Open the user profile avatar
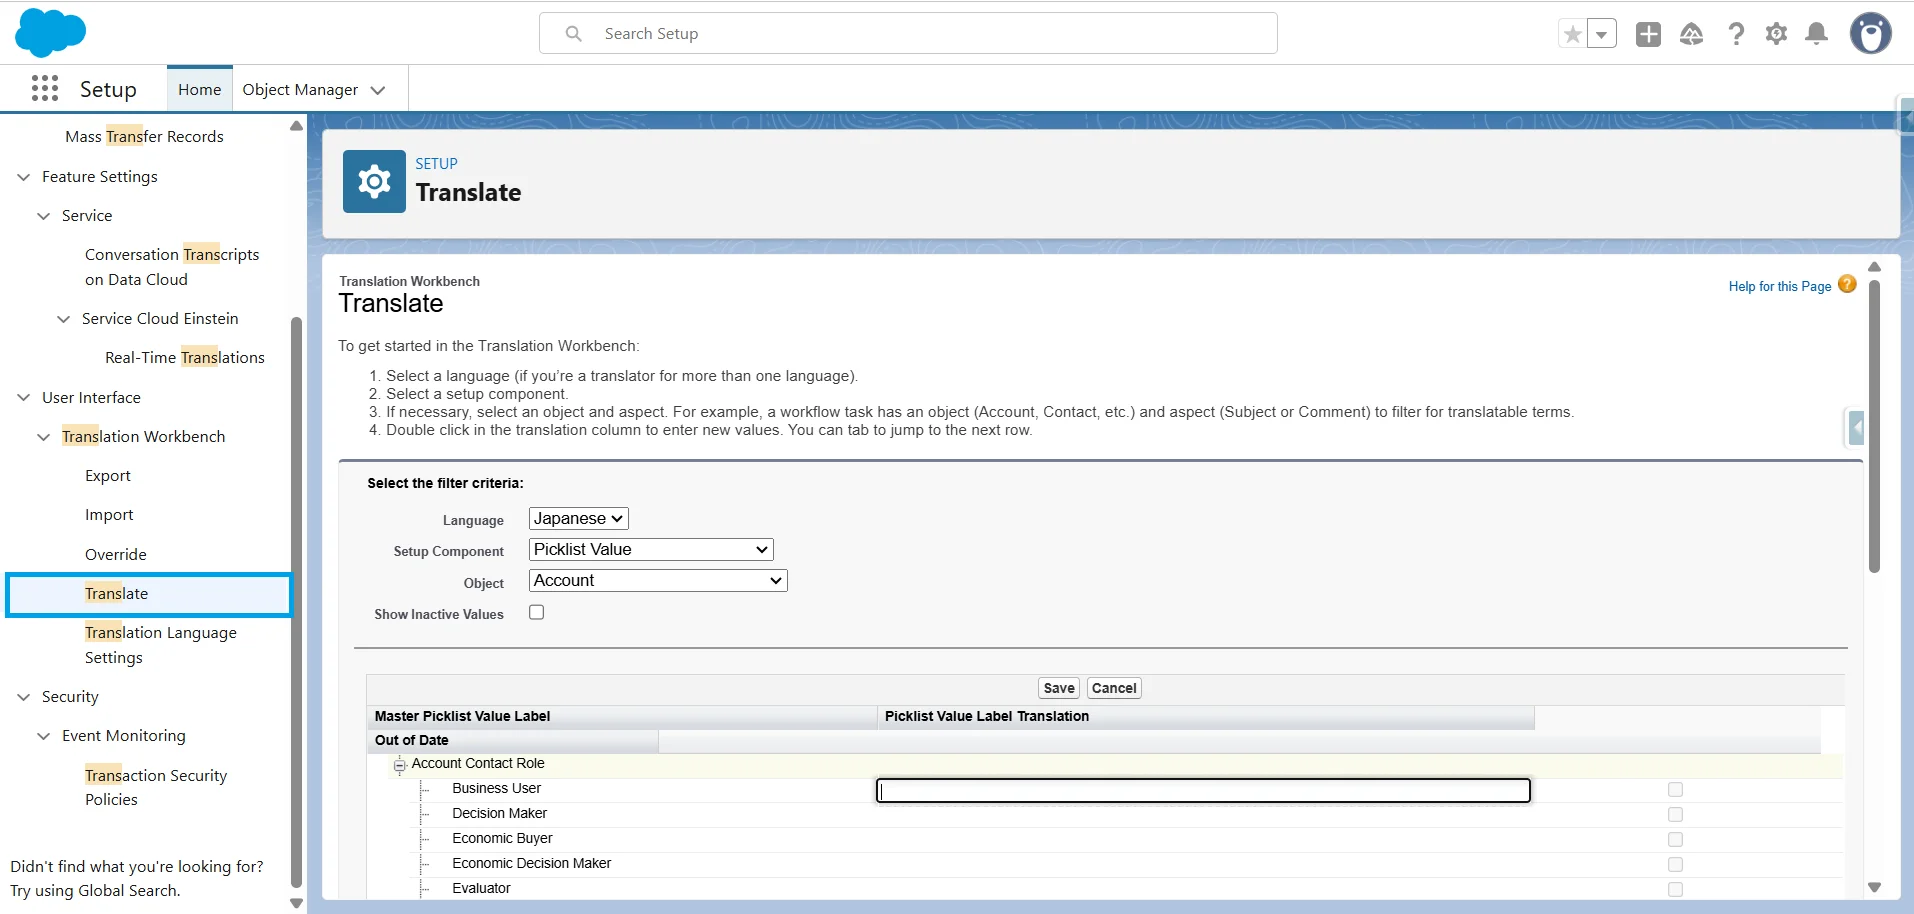This screenshot has height=914, width=1914. click(x=1870, y=33)
